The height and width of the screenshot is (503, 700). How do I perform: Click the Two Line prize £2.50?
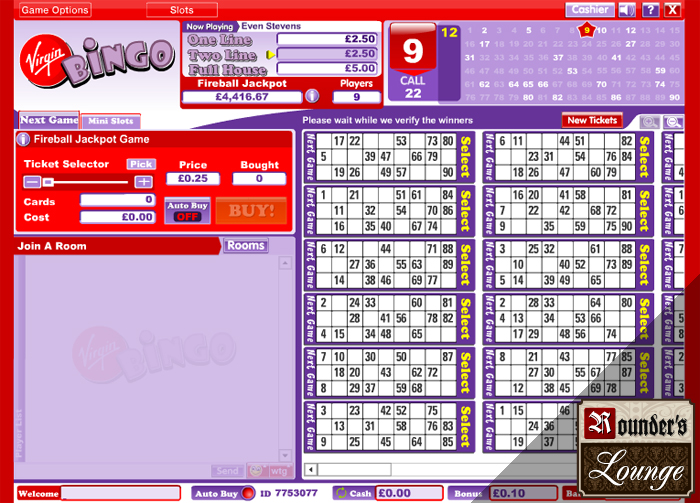(327, 54)
